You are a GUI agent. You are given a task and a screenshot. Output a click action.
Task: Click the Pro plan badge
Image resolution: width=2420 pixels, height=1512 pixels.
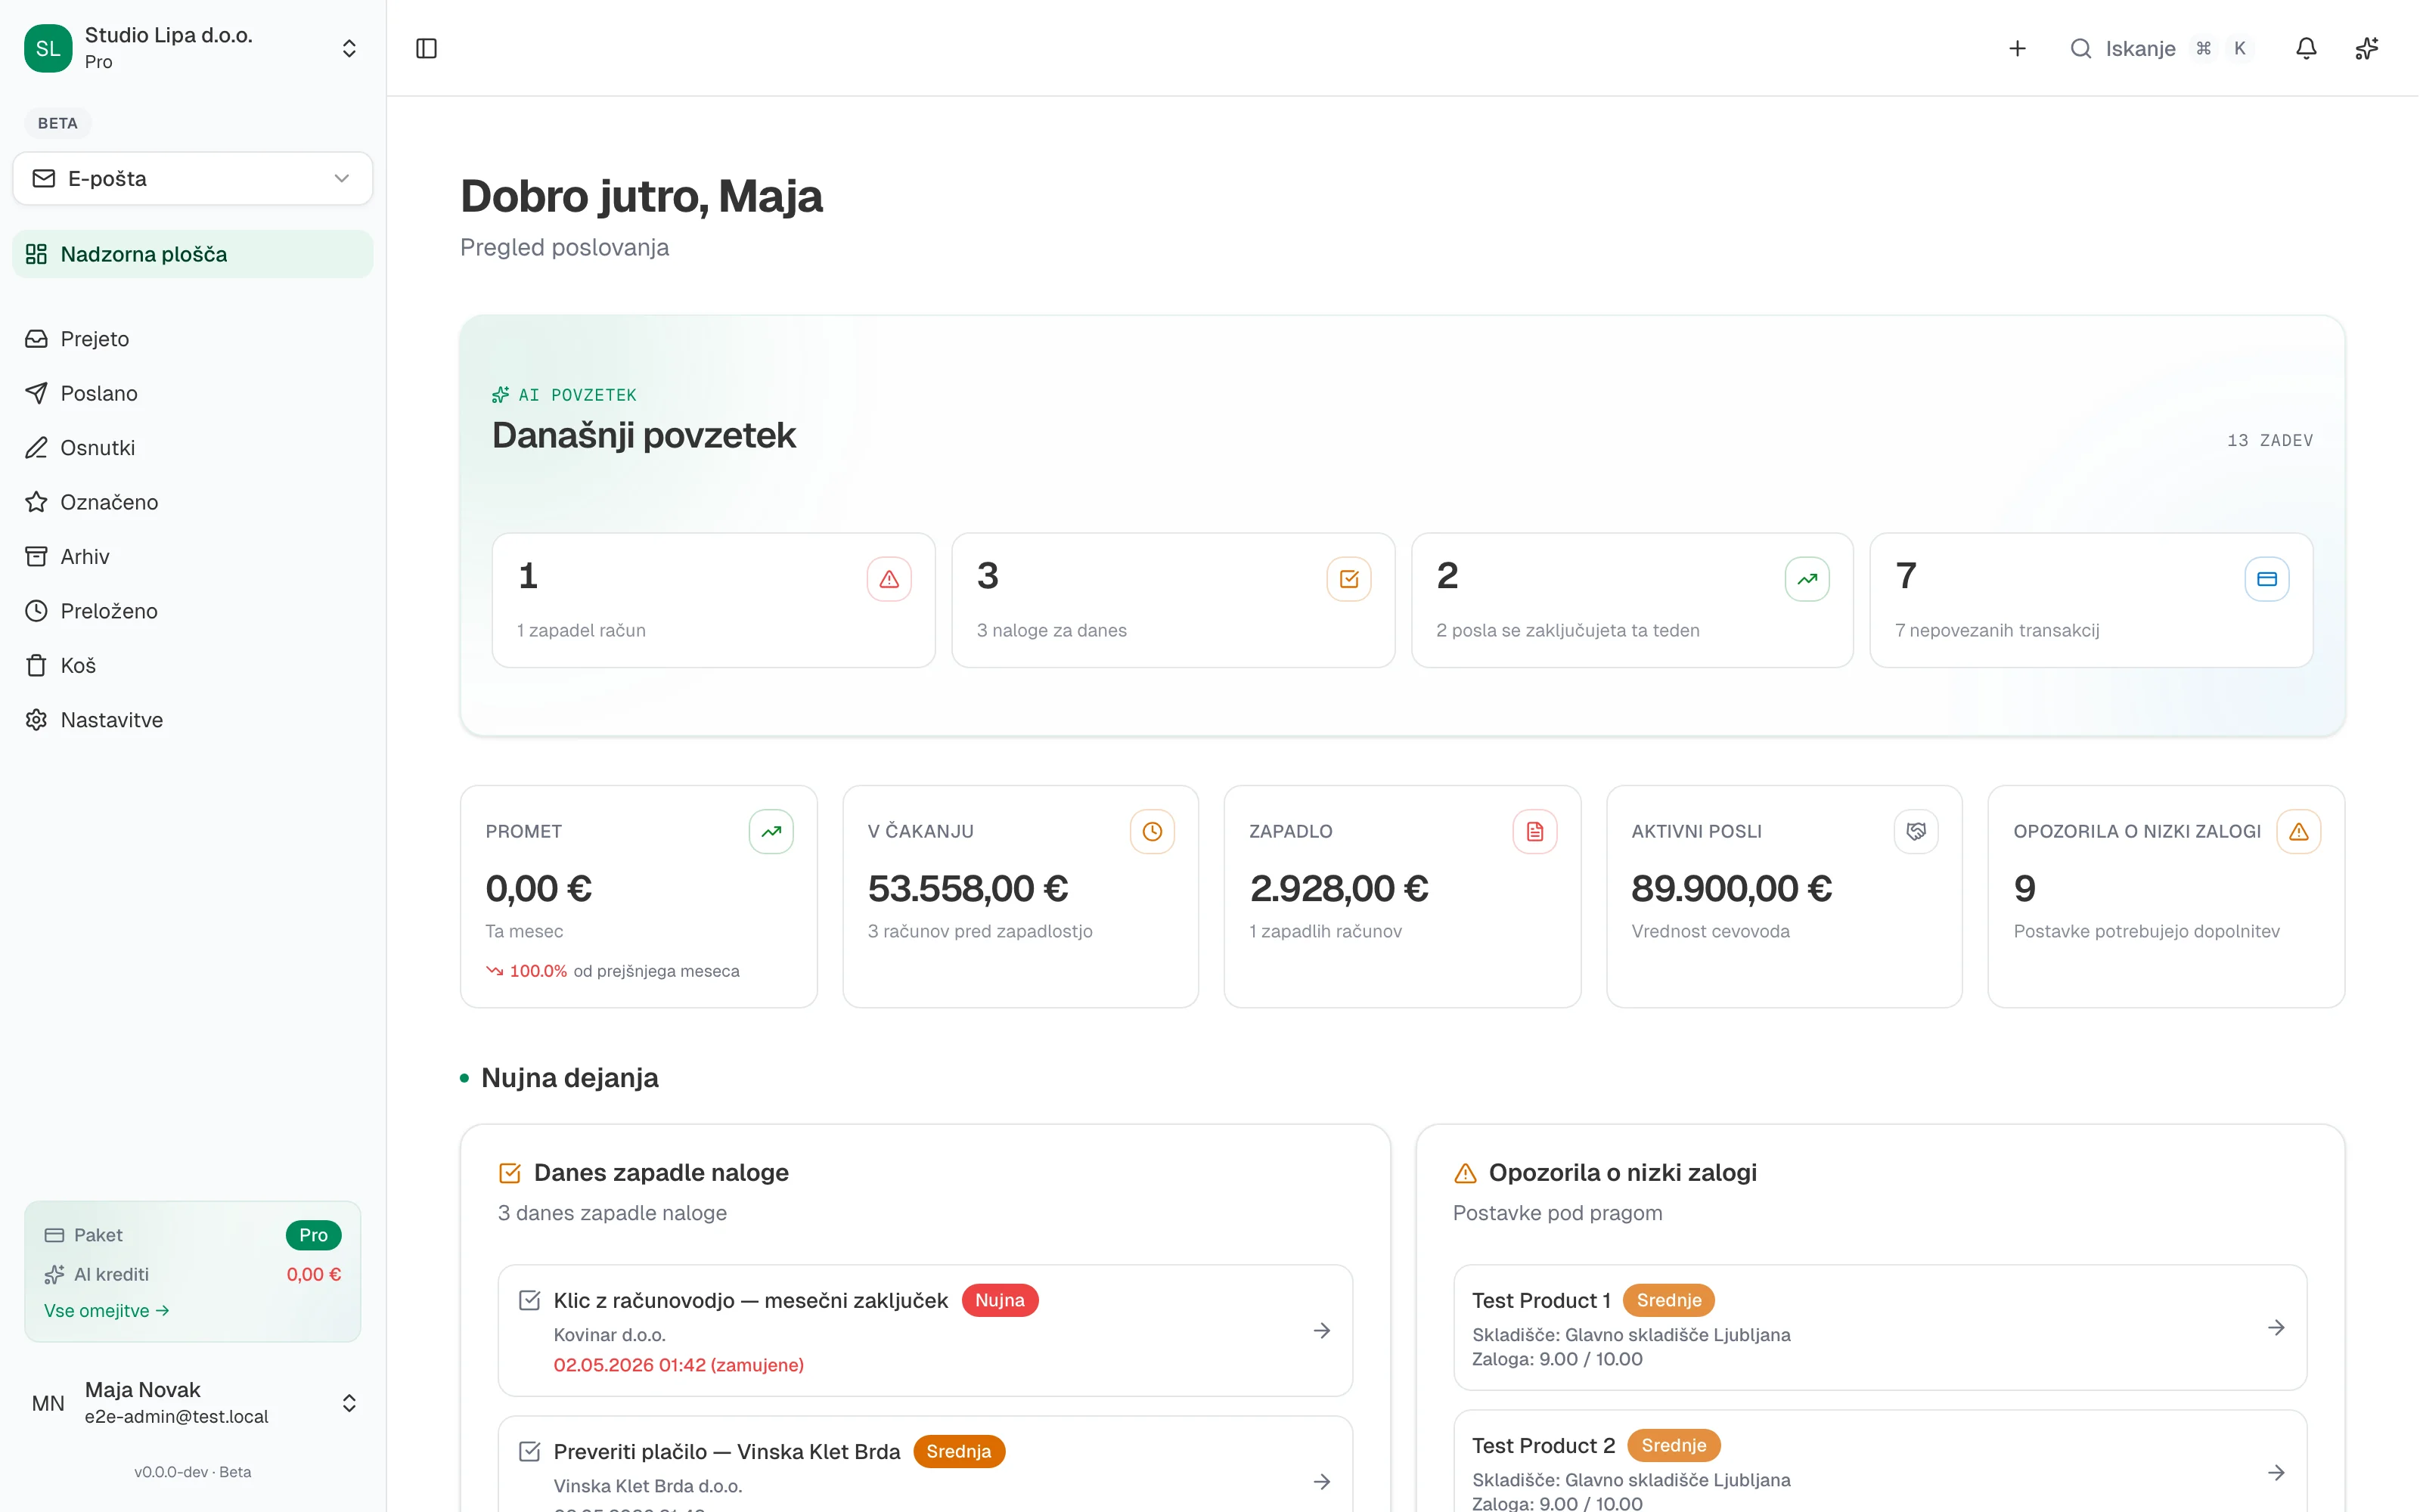(x=313, y=1235)
